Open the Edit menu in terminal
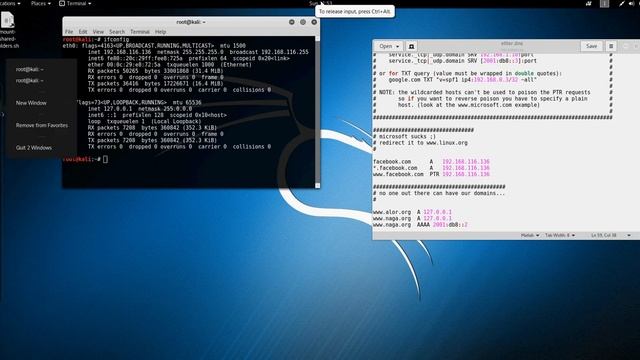Viewport: 640px width, 360px height. click(x=83, y=32)
